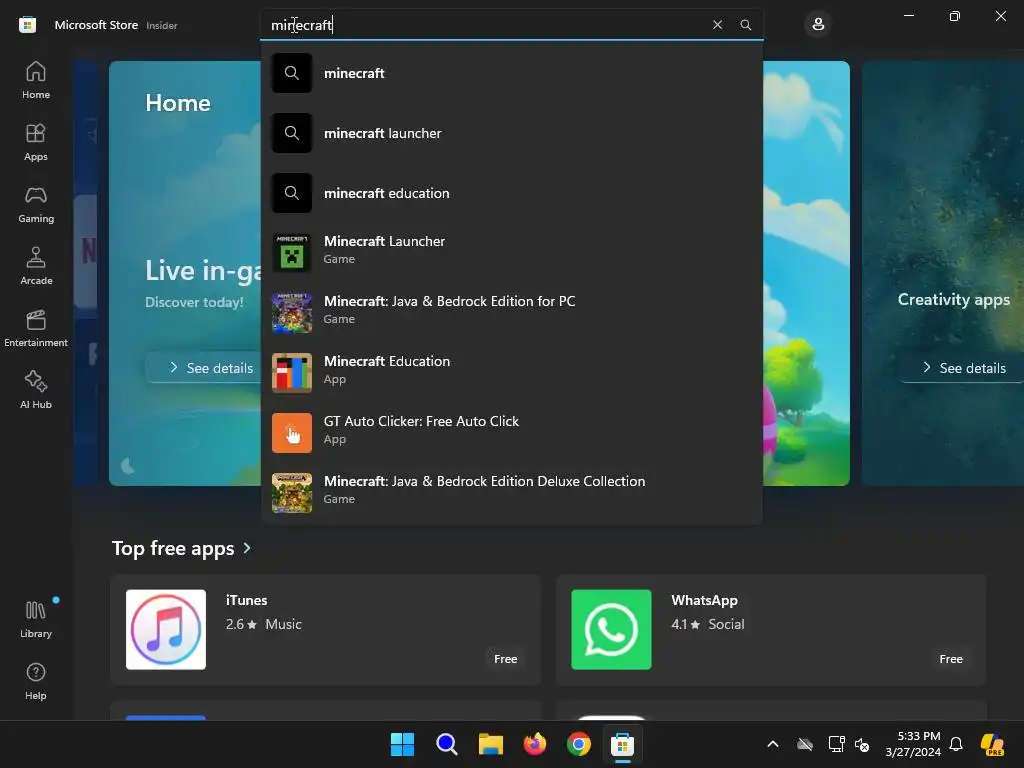Select the 'minecraft' search suggestion
Viewport: 1024px width, 768px height.
pos(511,73)
